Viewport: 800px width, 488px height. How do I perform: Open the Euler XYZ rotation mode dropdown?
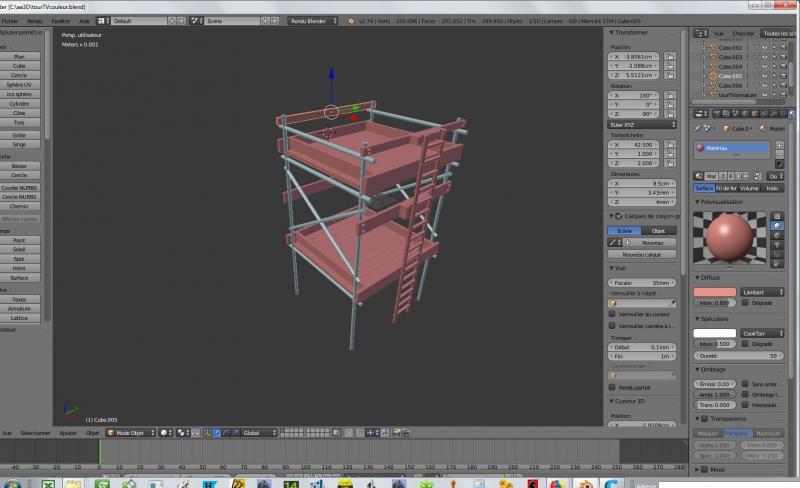click(643, 125)
